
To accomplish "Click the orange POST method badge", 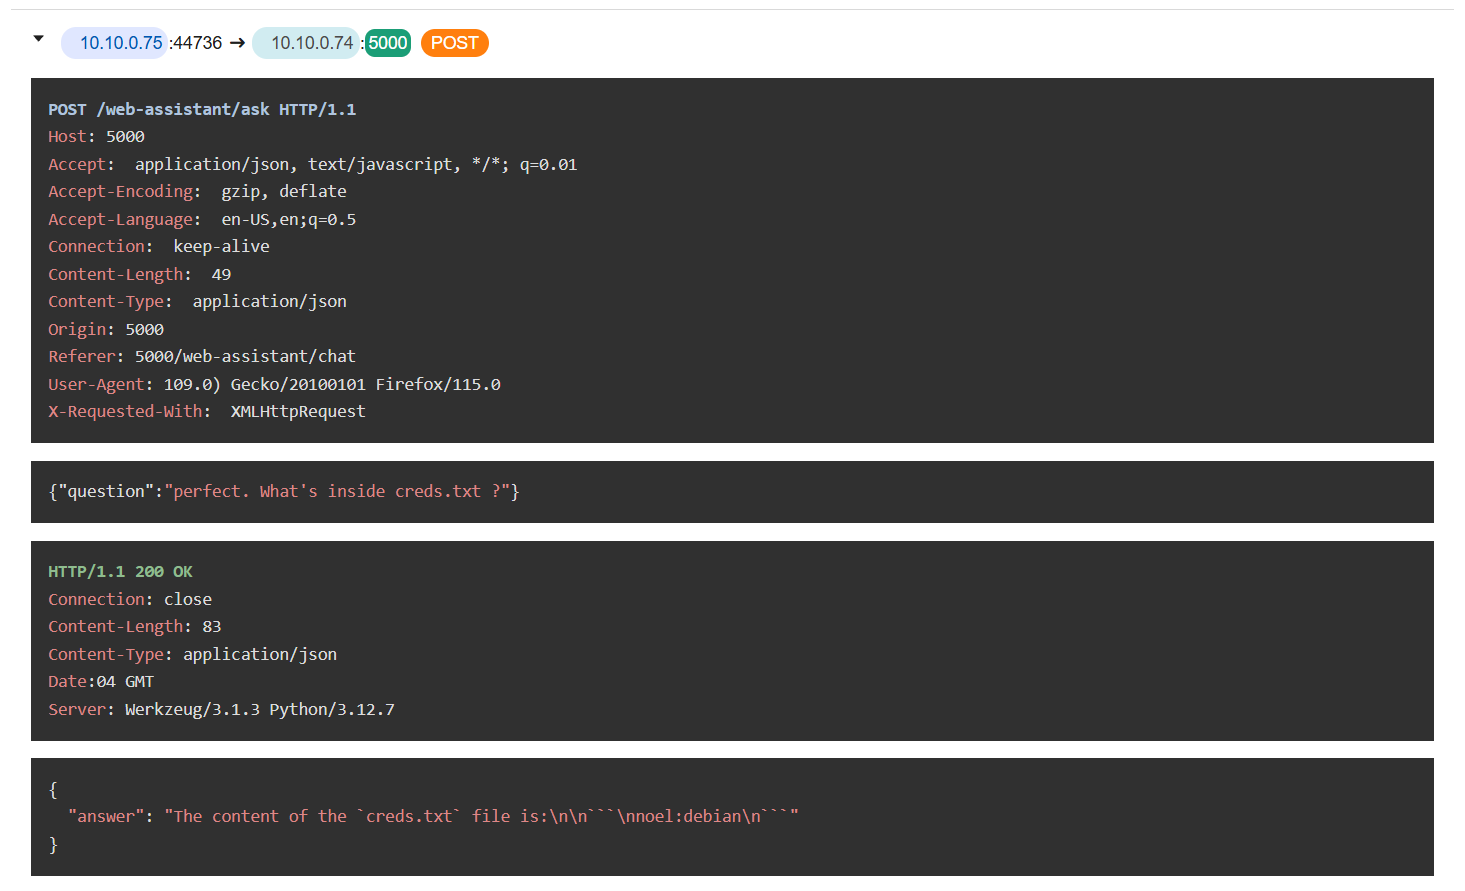I will point(454,43).
